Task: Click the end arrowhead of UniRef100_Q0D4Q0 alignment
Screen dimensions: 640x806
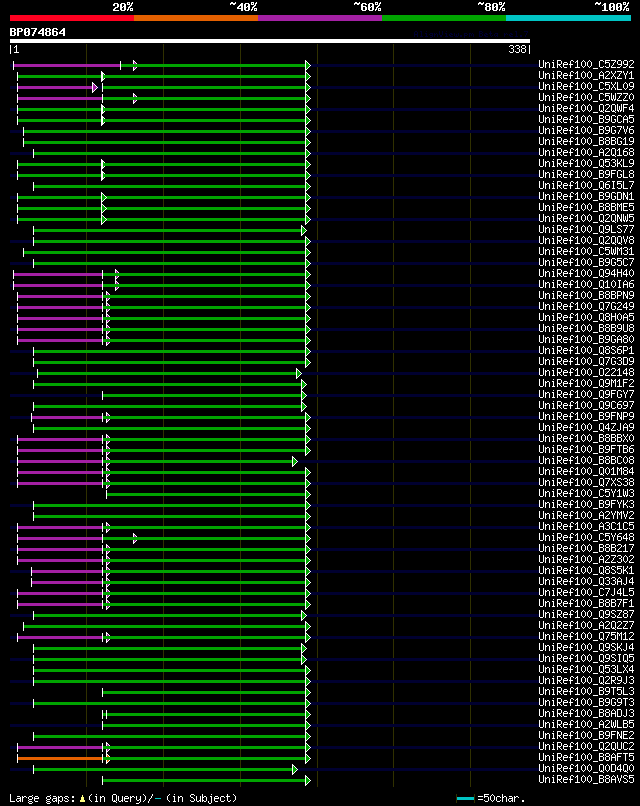Action: click(x=295, y=770)
